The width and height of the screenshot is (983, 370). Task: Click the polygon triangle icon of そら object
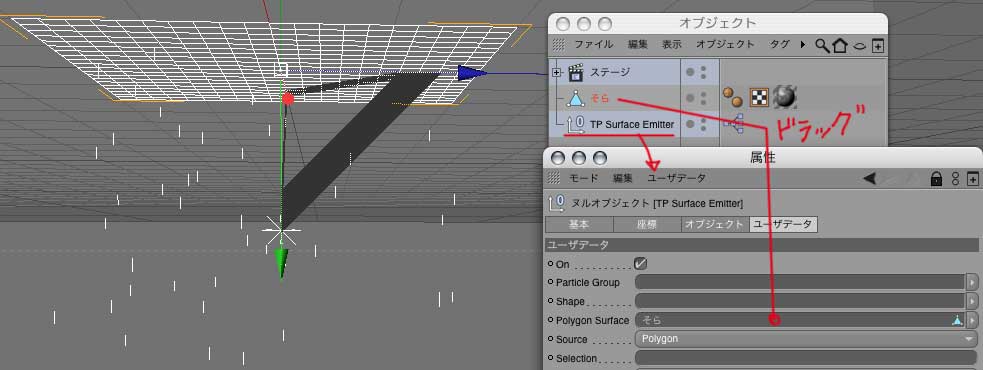pos(576,98)
